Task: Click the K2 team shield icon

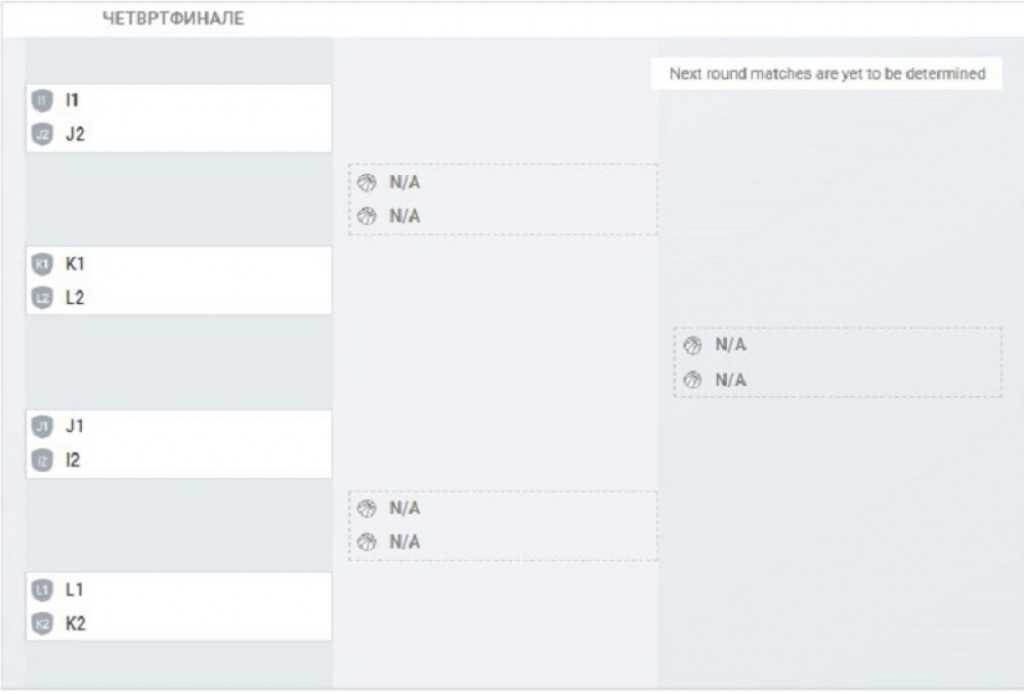Action: tap(41, 624)
